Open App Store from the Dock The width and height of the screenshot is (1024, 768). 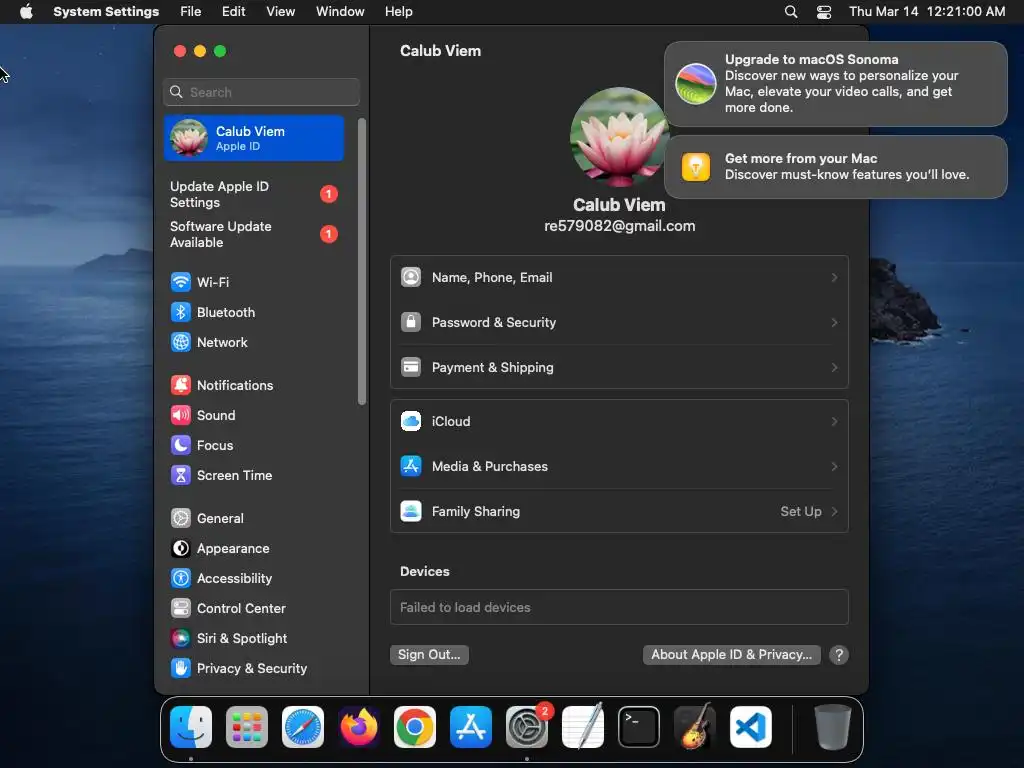point(471,727)
